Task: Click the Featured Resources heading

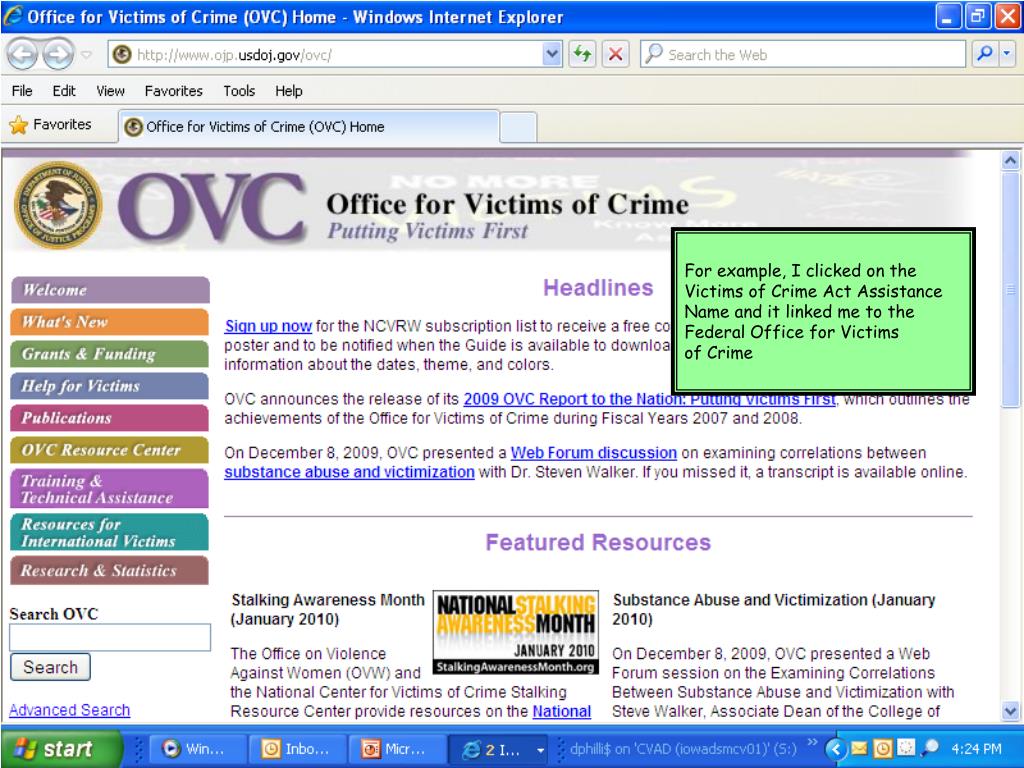Action: click(x=598, y=542)
